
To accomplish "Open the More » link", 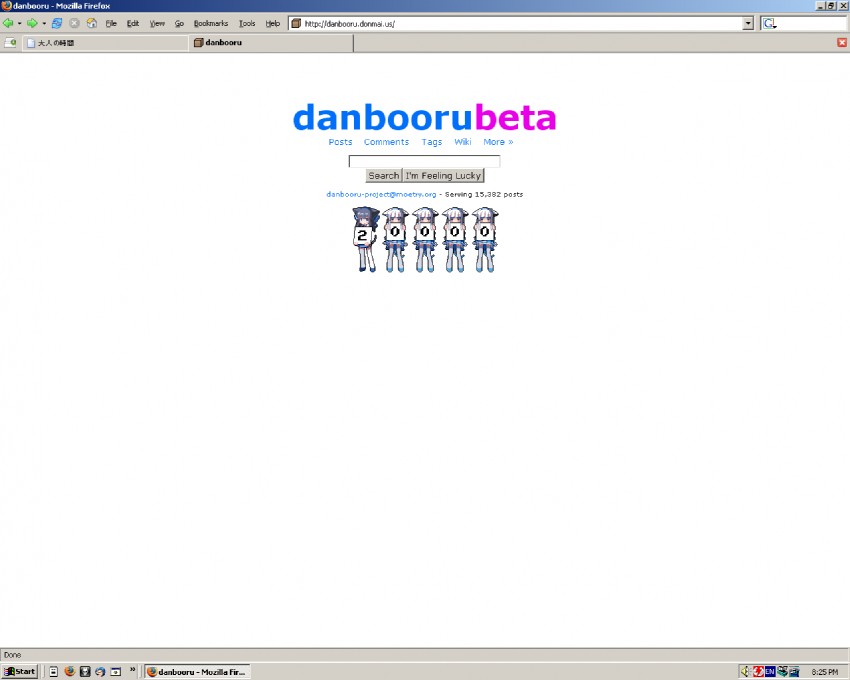I will pos(498,142).
